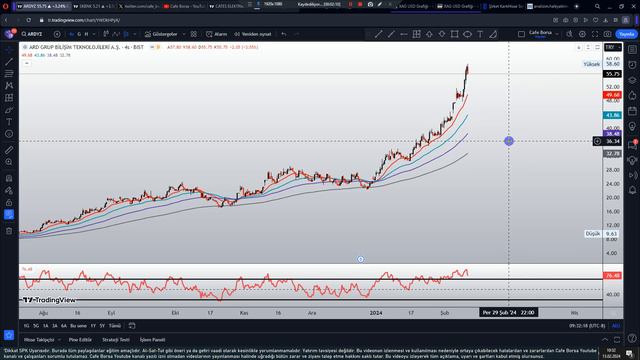Toggle the lock all drawings icon
The width and height of the screenshot is (640, 360).
[9, 202]
